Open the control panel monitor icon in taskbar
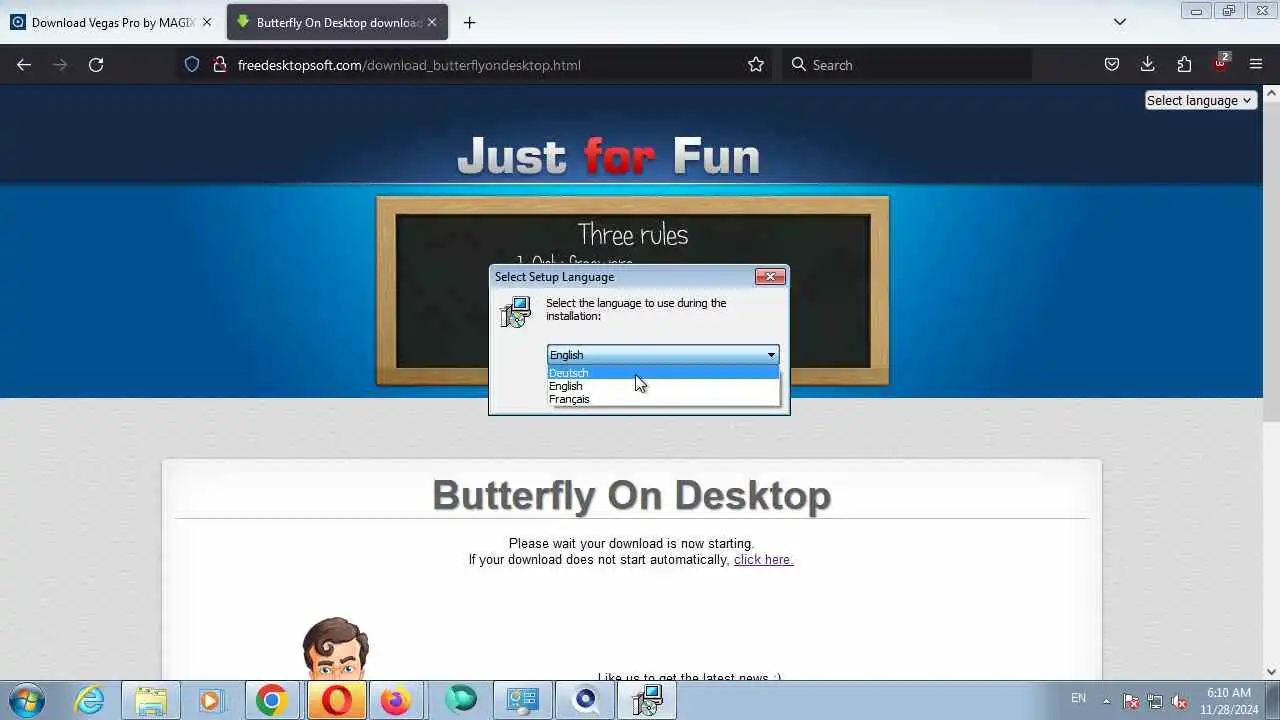Image resolution: width=1280 pixels, height=720 pixels. 522,700
